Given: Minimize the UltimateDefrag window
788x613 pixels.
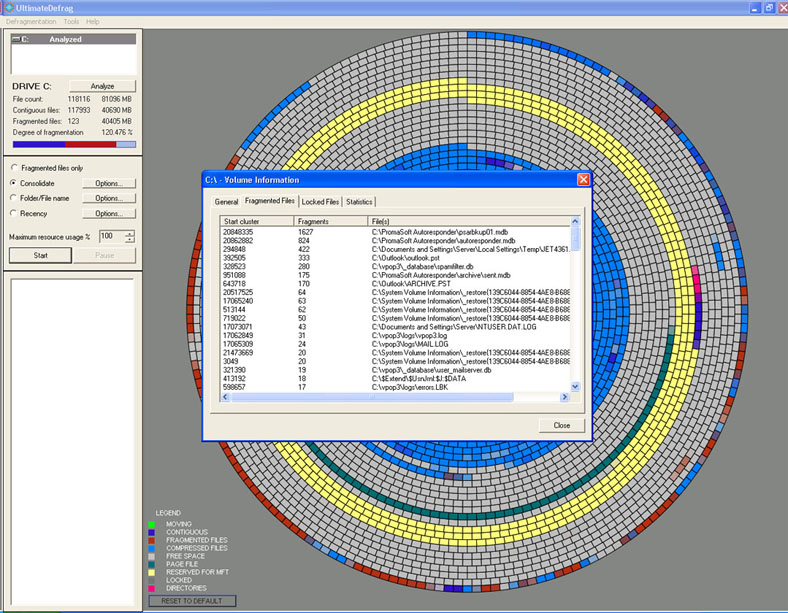Looking at the screenshot, I should [x=755, y=8].
